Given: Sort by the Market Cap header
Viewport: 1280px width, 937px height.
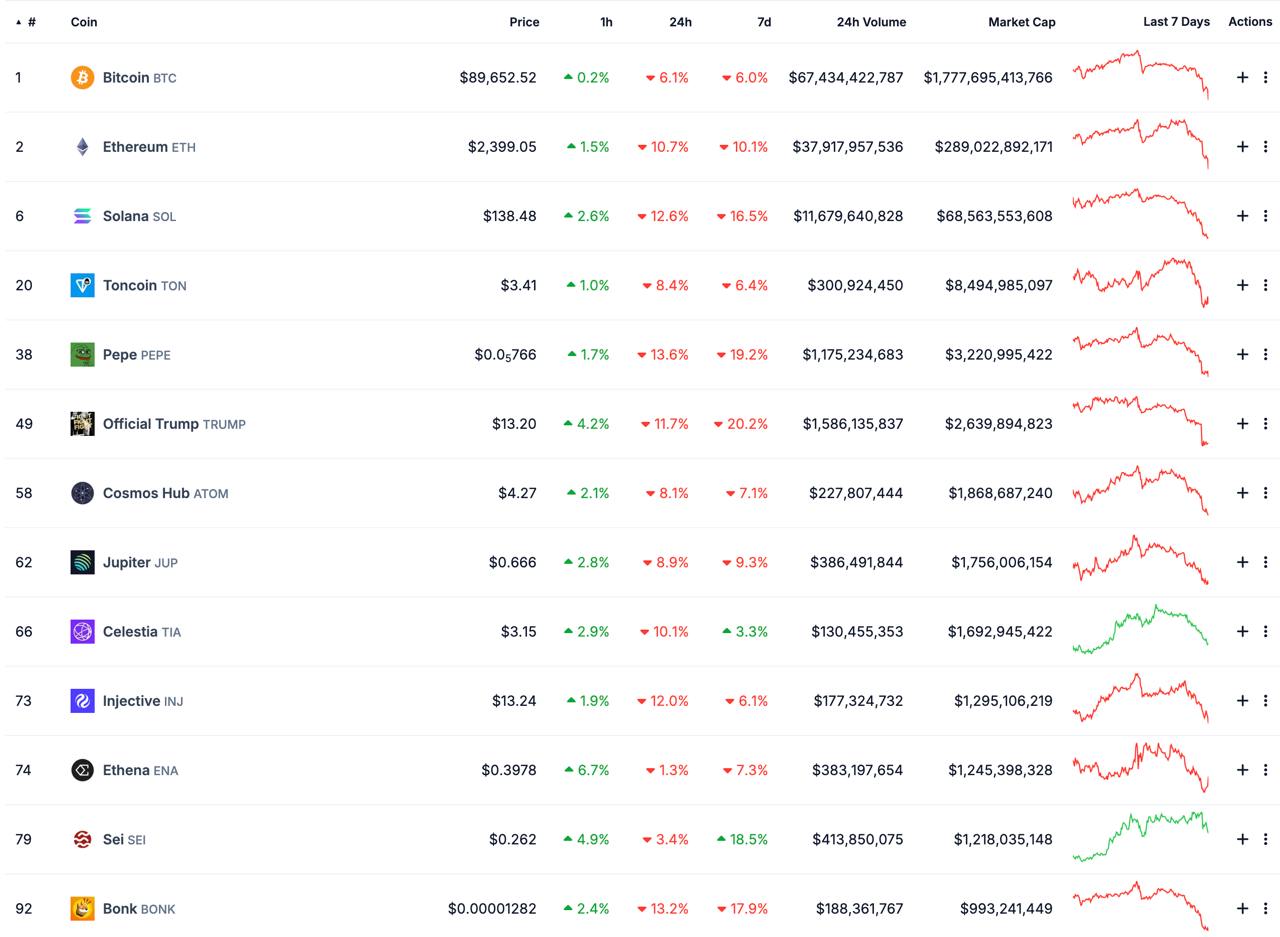Looking at the screenshot, I should 1022,22.
